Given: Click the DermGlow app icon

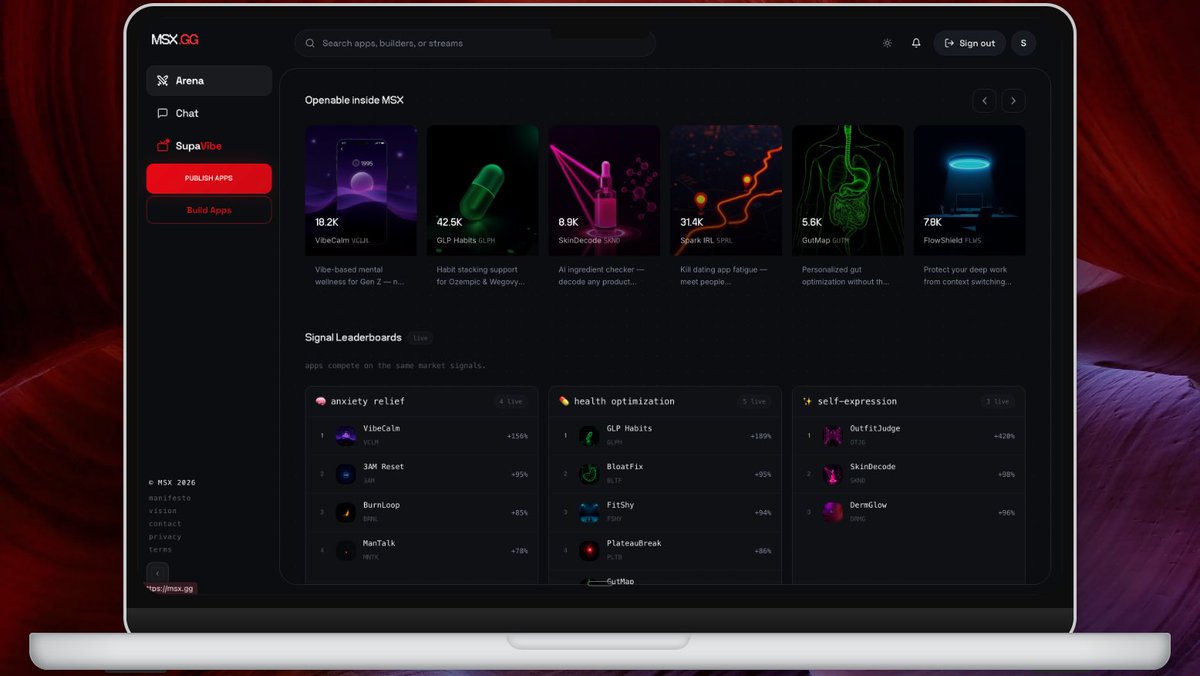Looking at the screenshot, I should 833,512.
